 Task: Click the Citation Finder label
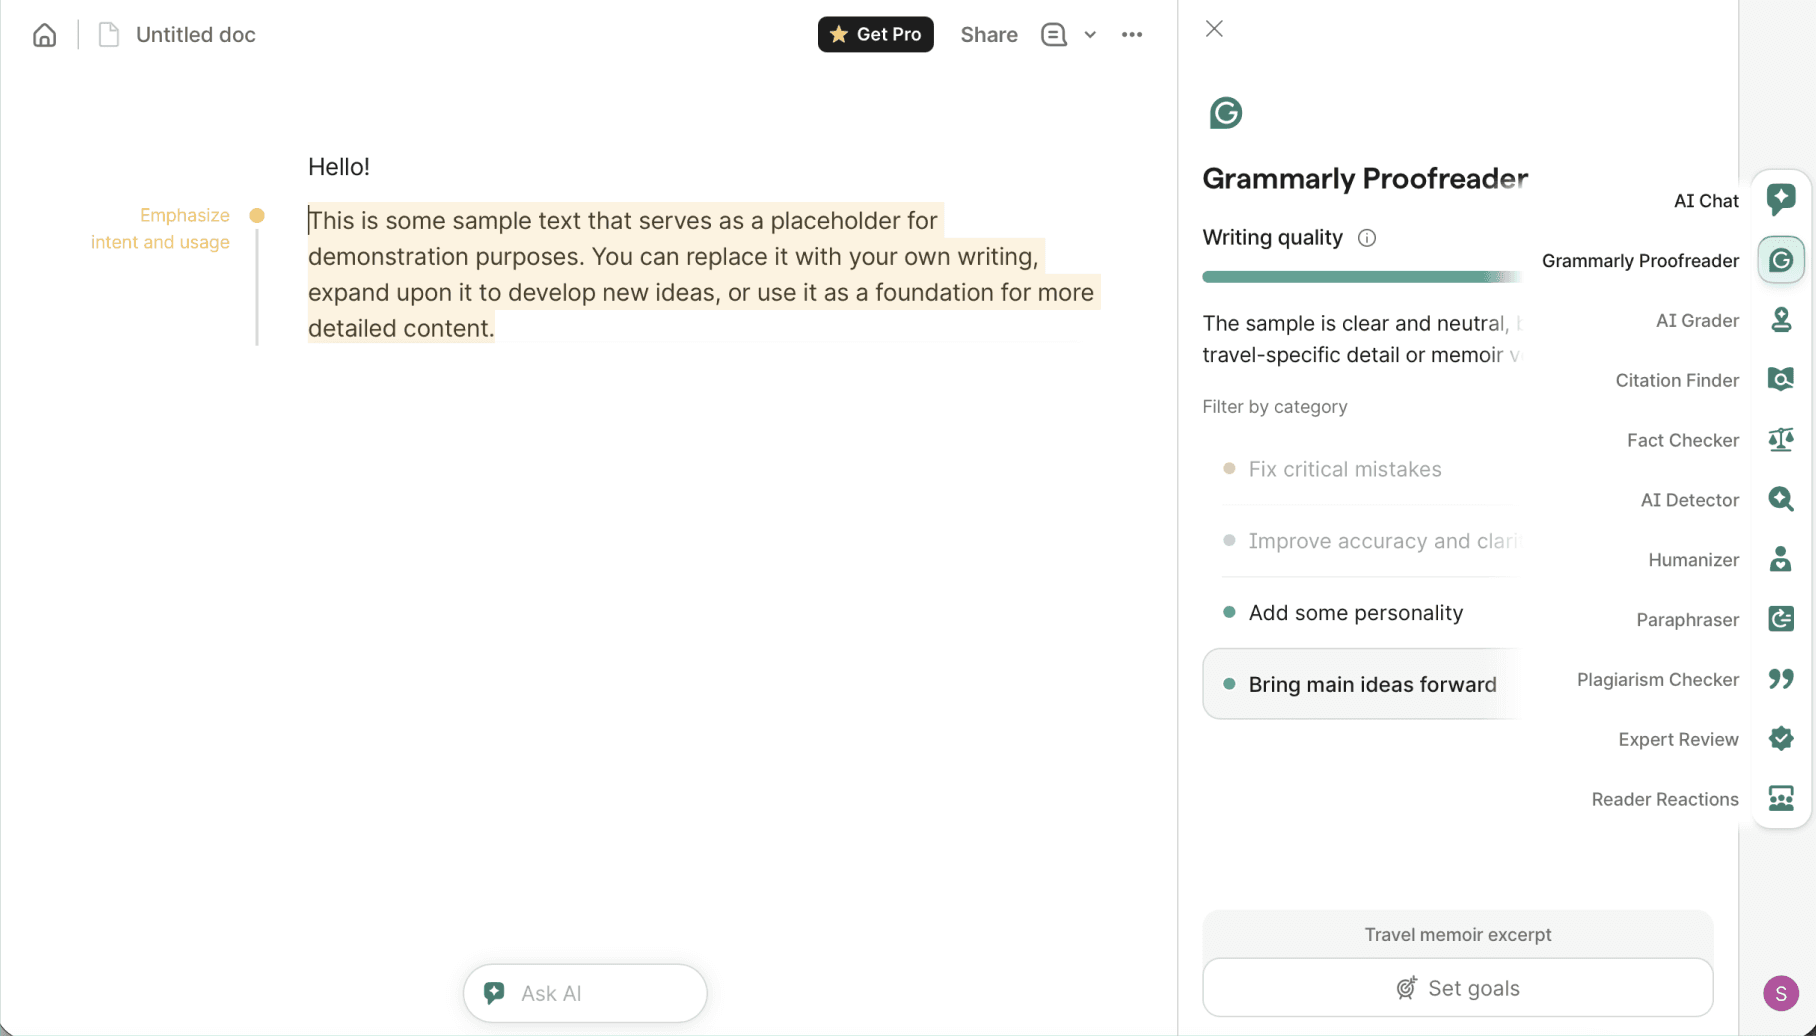point(1677,381)
